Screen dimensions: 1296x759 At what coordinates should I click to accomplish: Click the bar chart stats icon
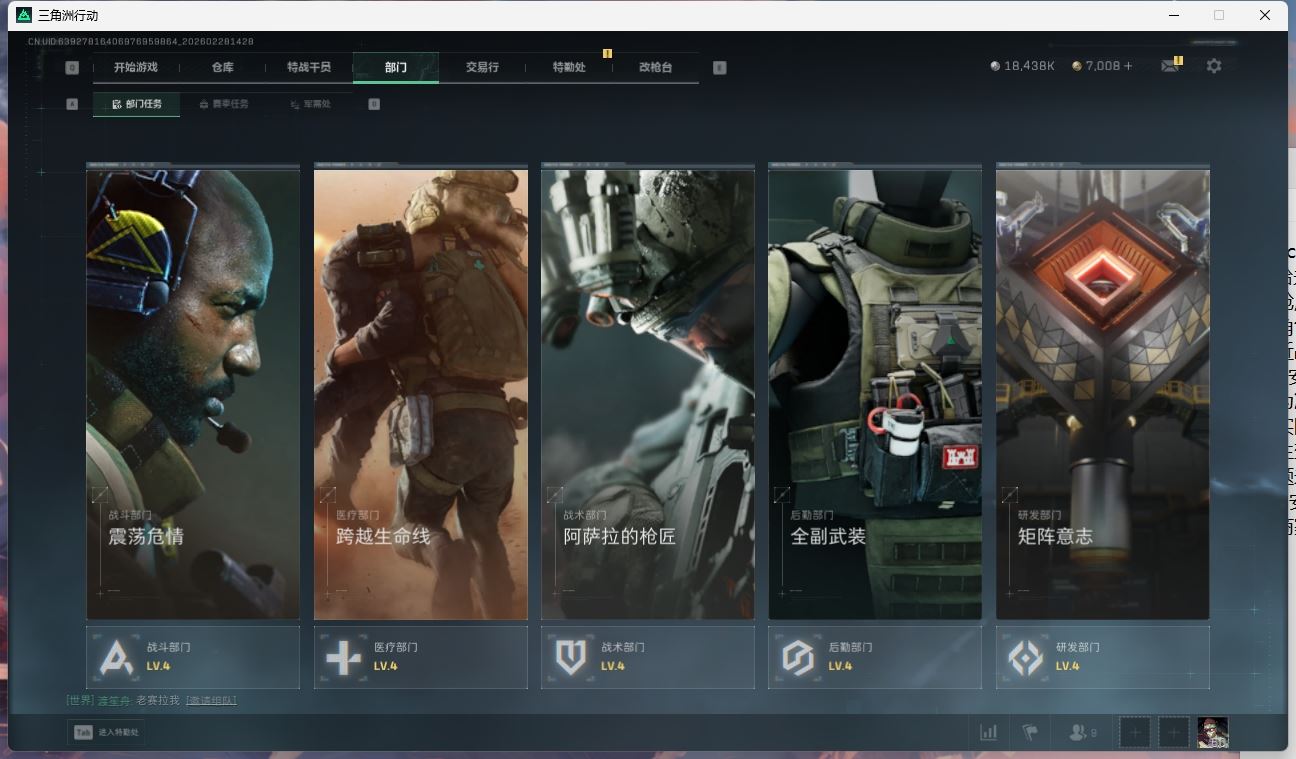pyautogui.click(x=988, y=732)
